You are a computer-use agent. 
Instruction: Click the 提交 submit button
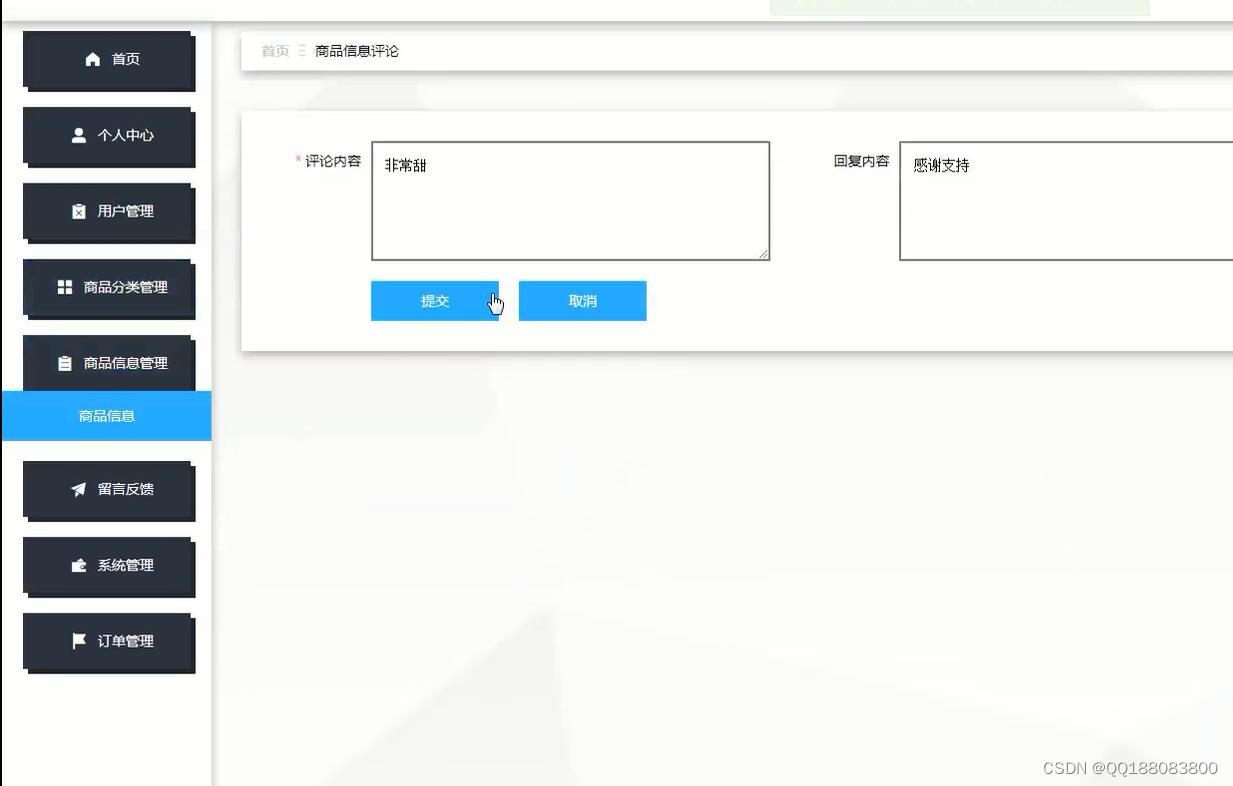(435, 300)
